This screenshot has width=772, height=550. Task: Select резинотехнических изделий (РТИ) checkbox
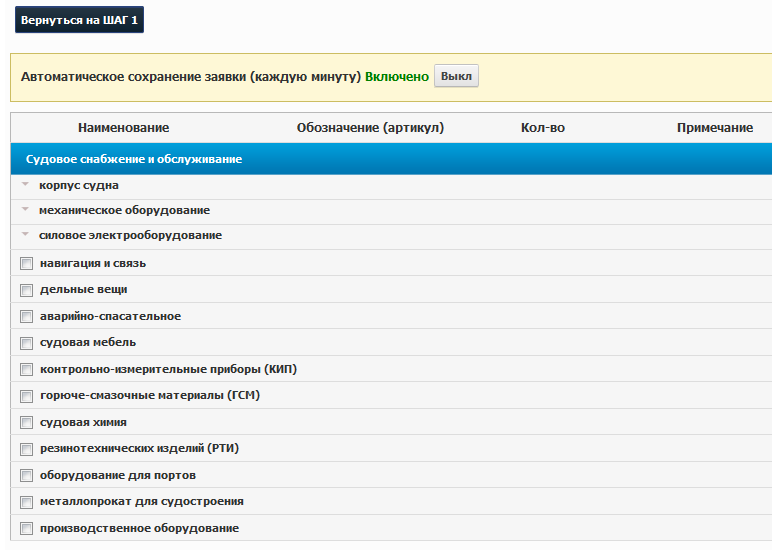pyautogui.click(x=27, y=449)
